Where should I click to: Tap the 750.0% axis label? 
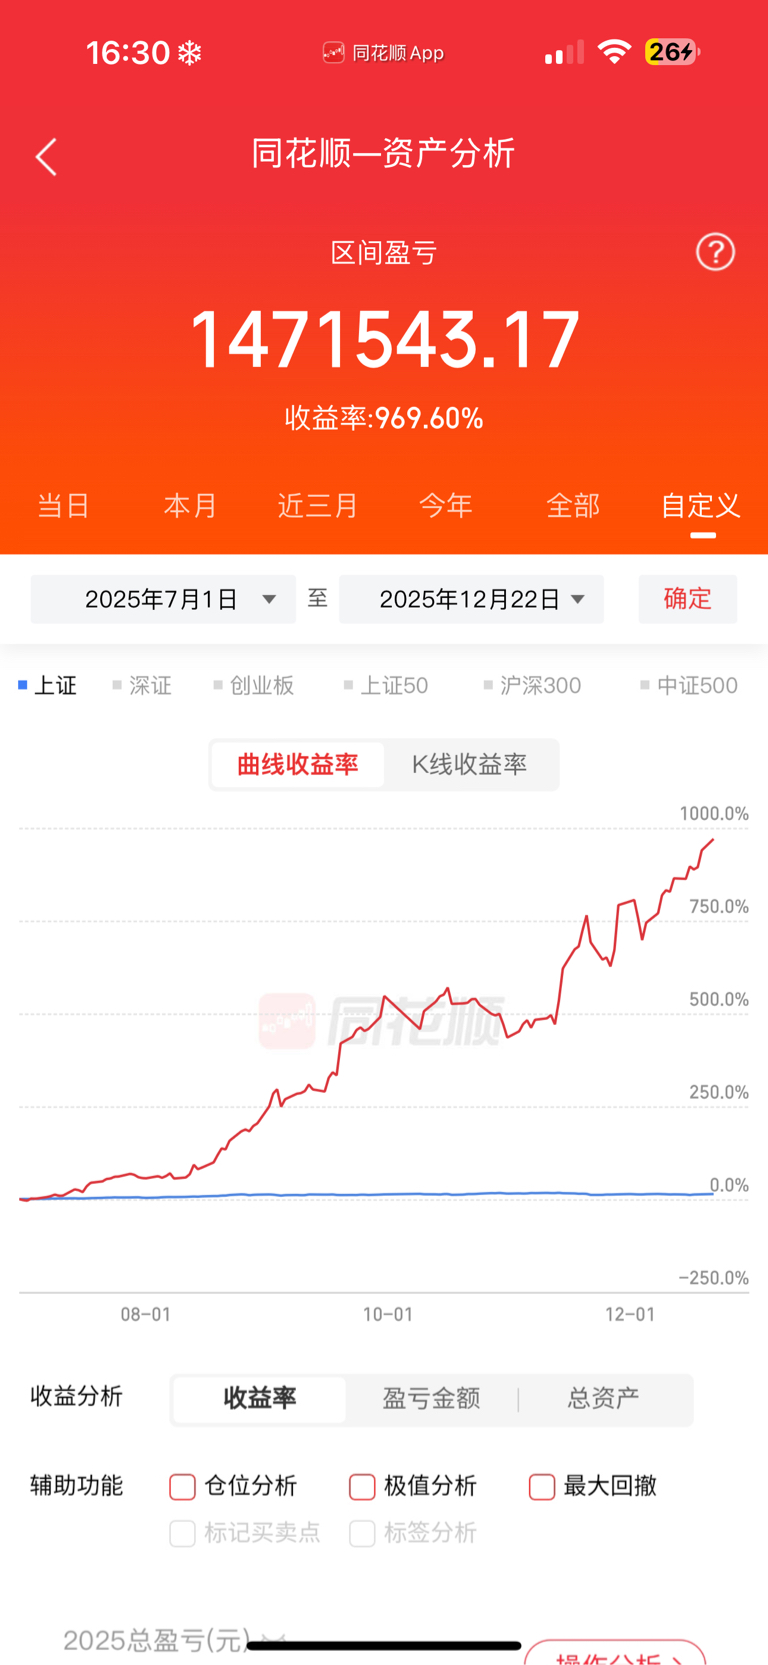(719, 907)
